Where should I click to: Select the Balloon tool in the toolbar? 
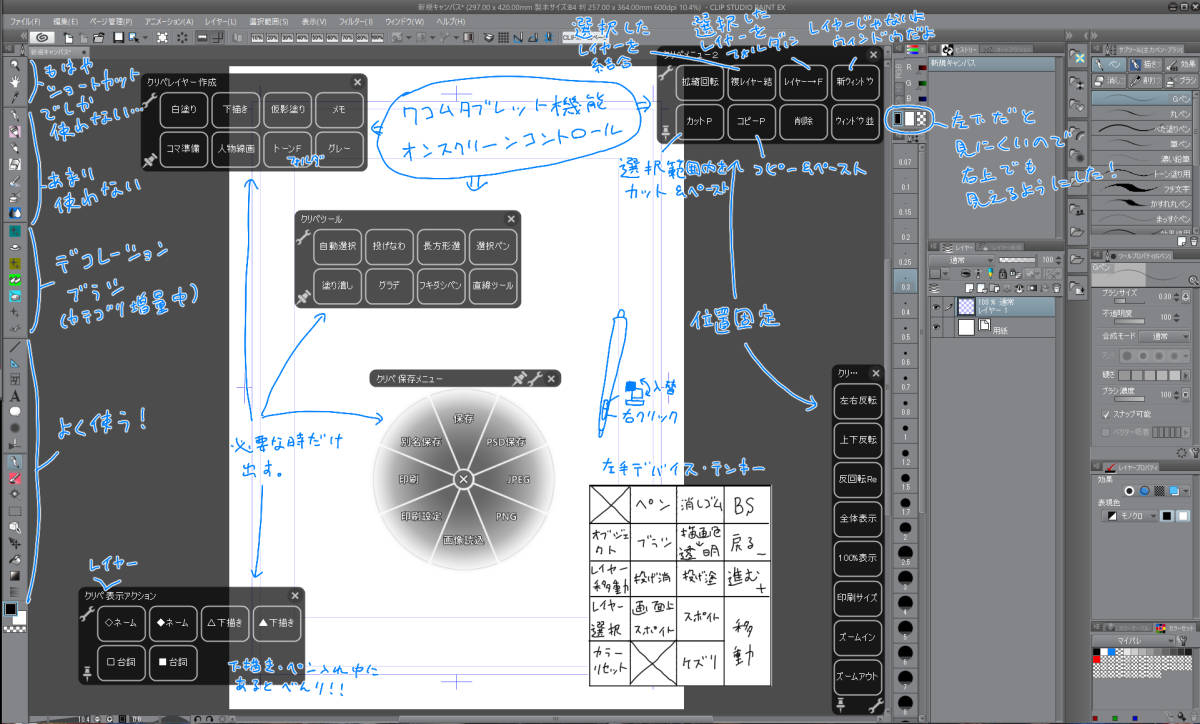pos(15,410)
